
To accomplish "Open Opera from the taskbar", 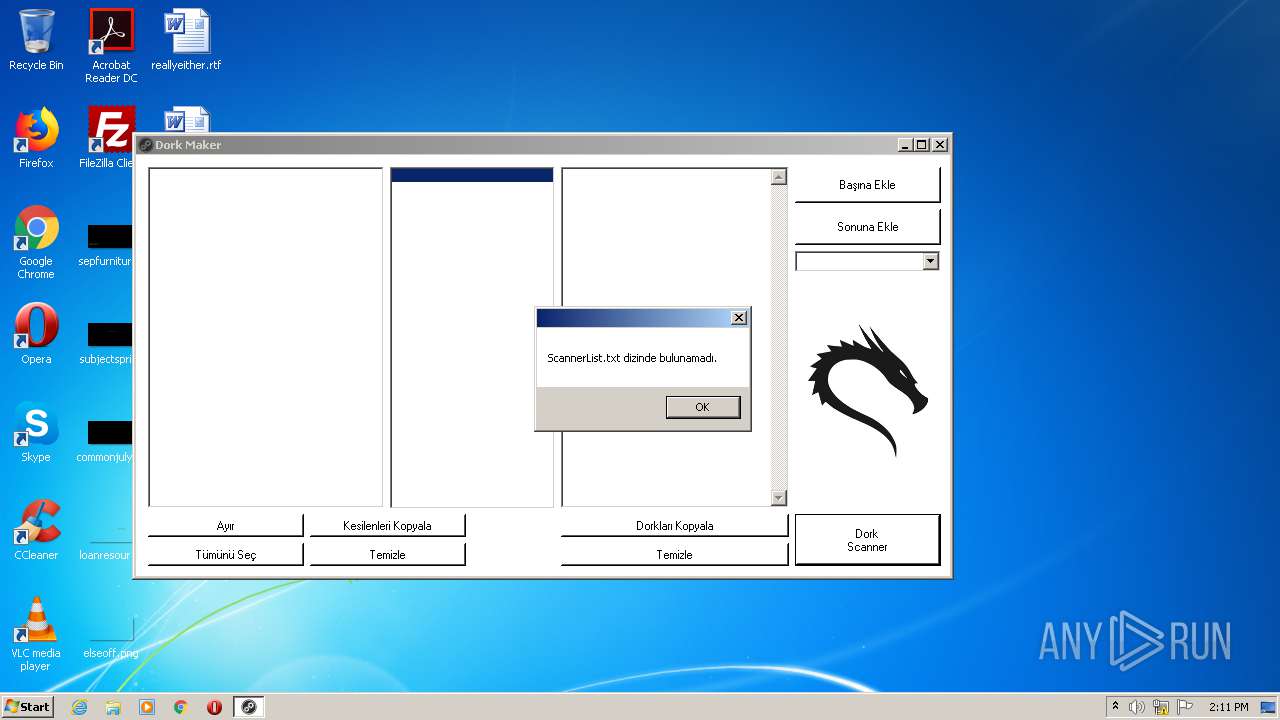I will [214, 707].
